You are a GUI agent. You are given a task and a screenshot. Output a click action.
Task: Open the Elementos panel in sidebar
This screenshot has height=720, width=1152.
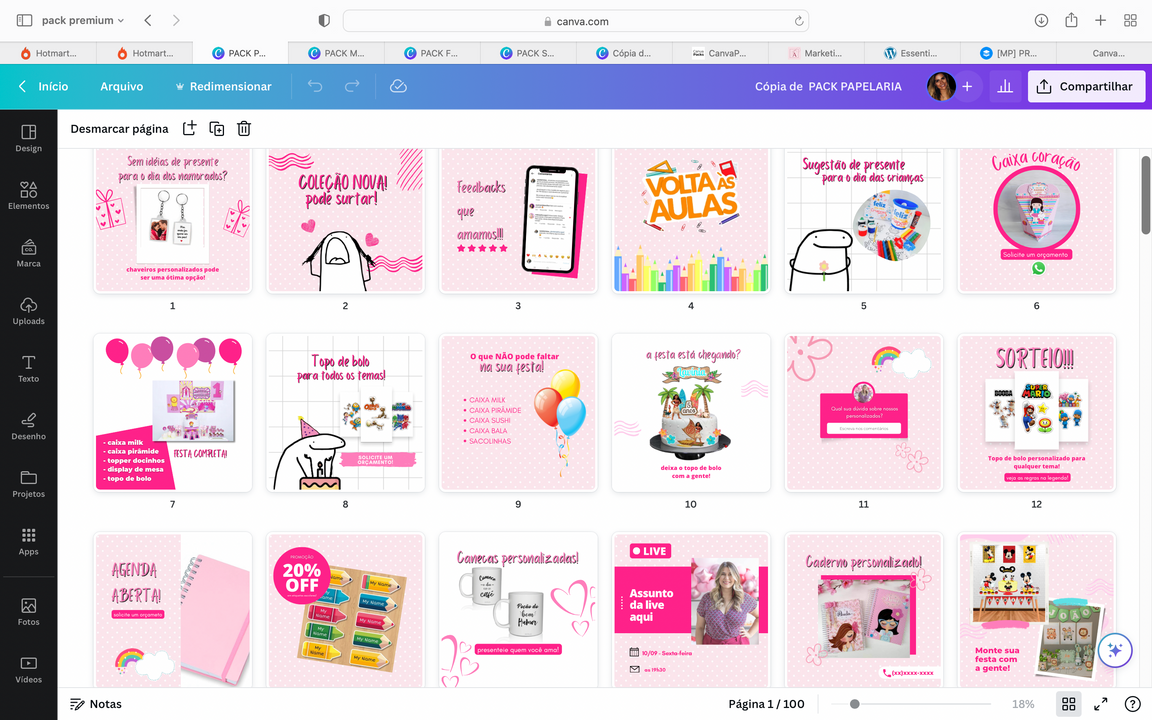pos(28,195)
